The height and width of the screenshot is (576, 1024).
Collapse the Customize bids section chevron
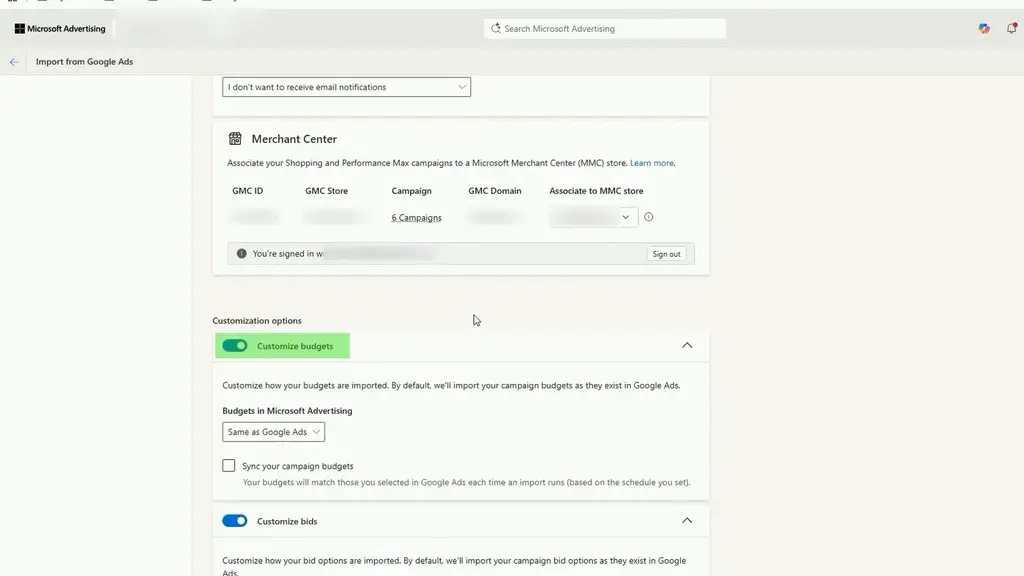pyautogui.click(x=687, y=520)
